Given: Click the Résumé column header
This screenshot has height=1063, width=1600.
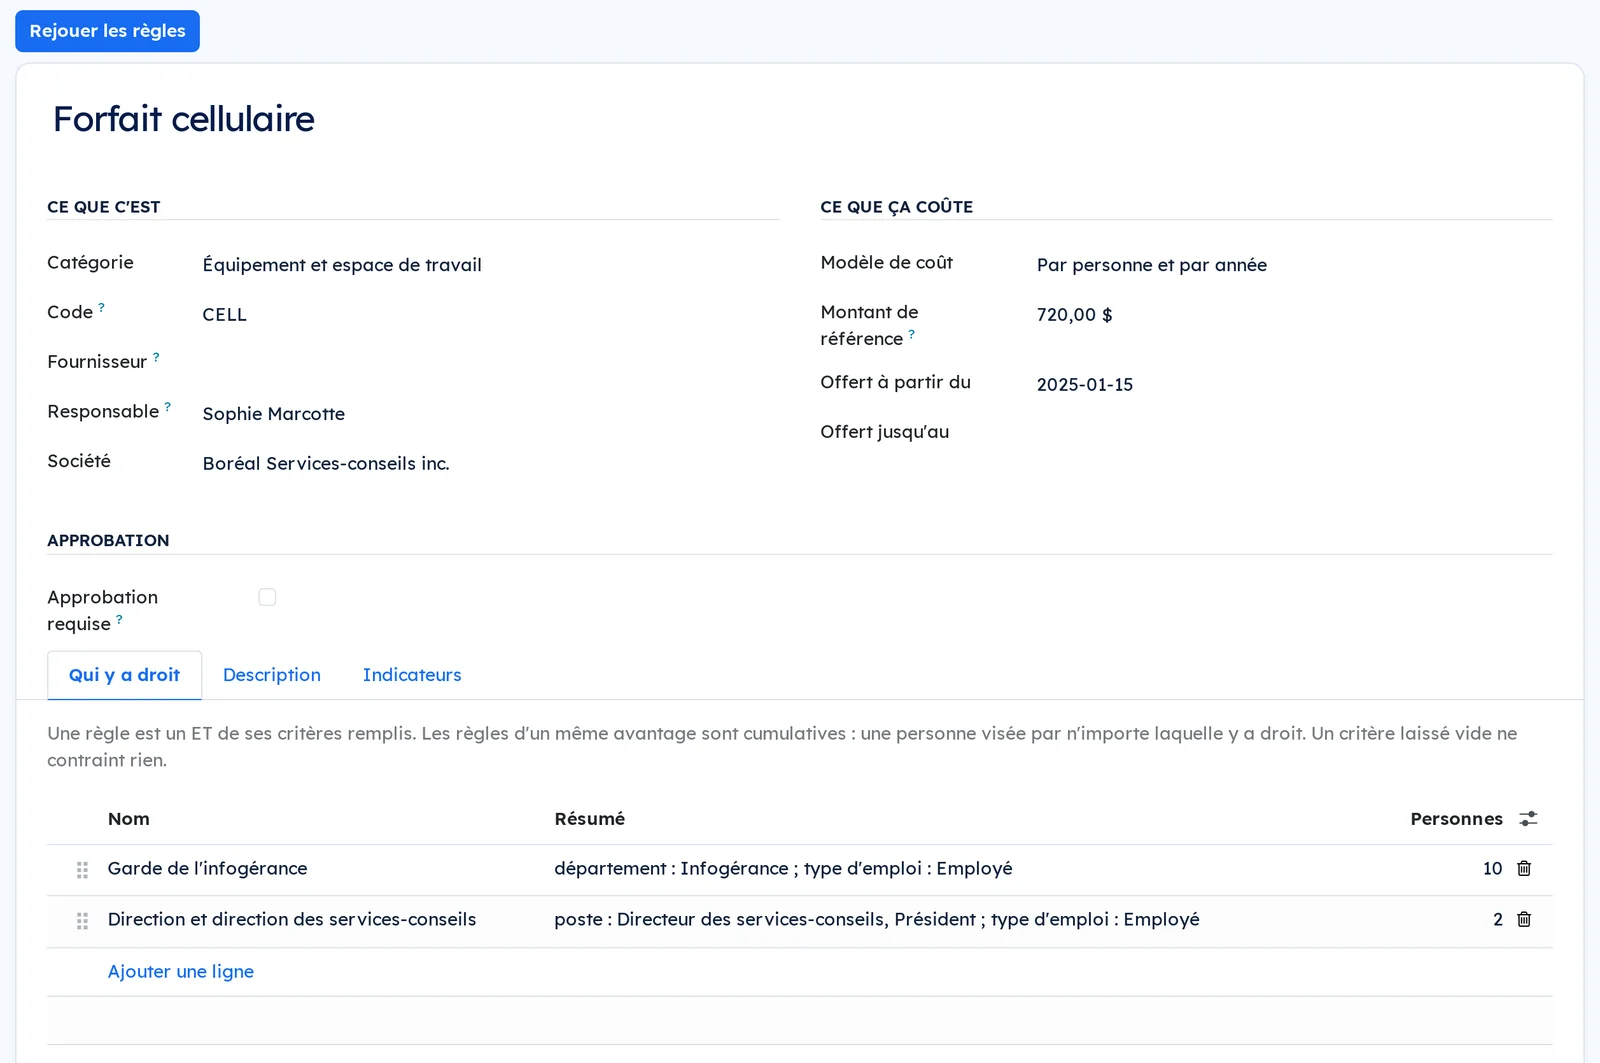Looking at the screenshot, I should point(590,819).
